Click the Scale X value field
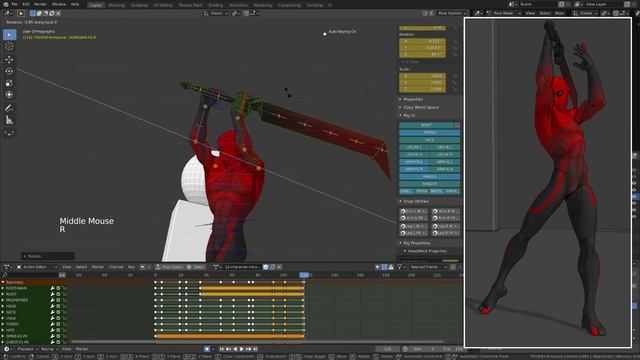 point(422,76)
